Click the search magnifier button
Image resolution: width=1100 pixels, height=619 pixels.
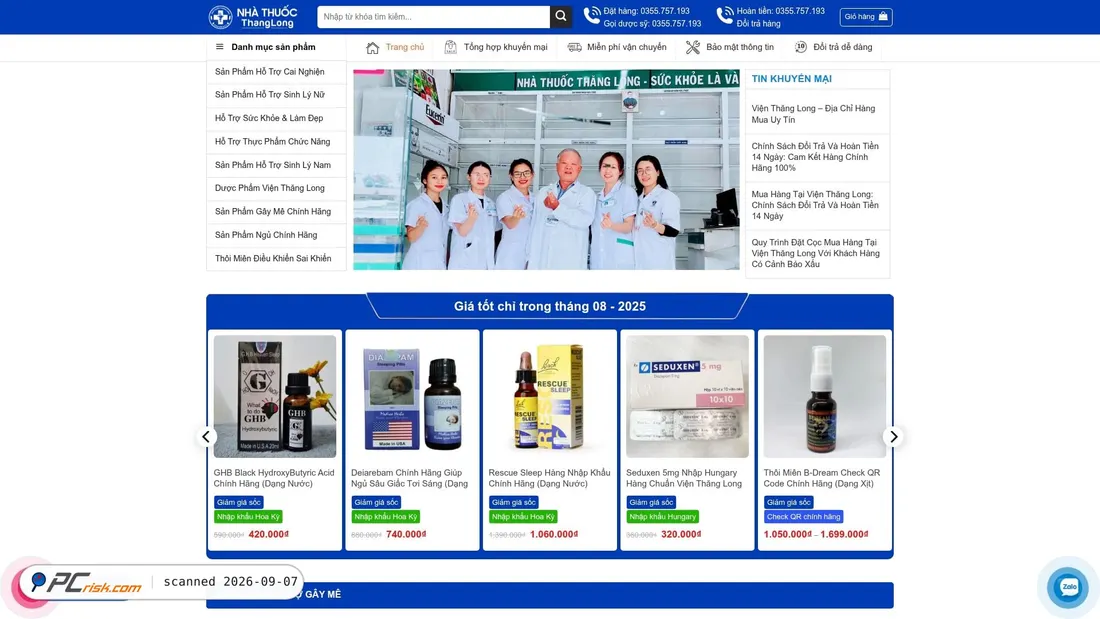coord(561,17)
